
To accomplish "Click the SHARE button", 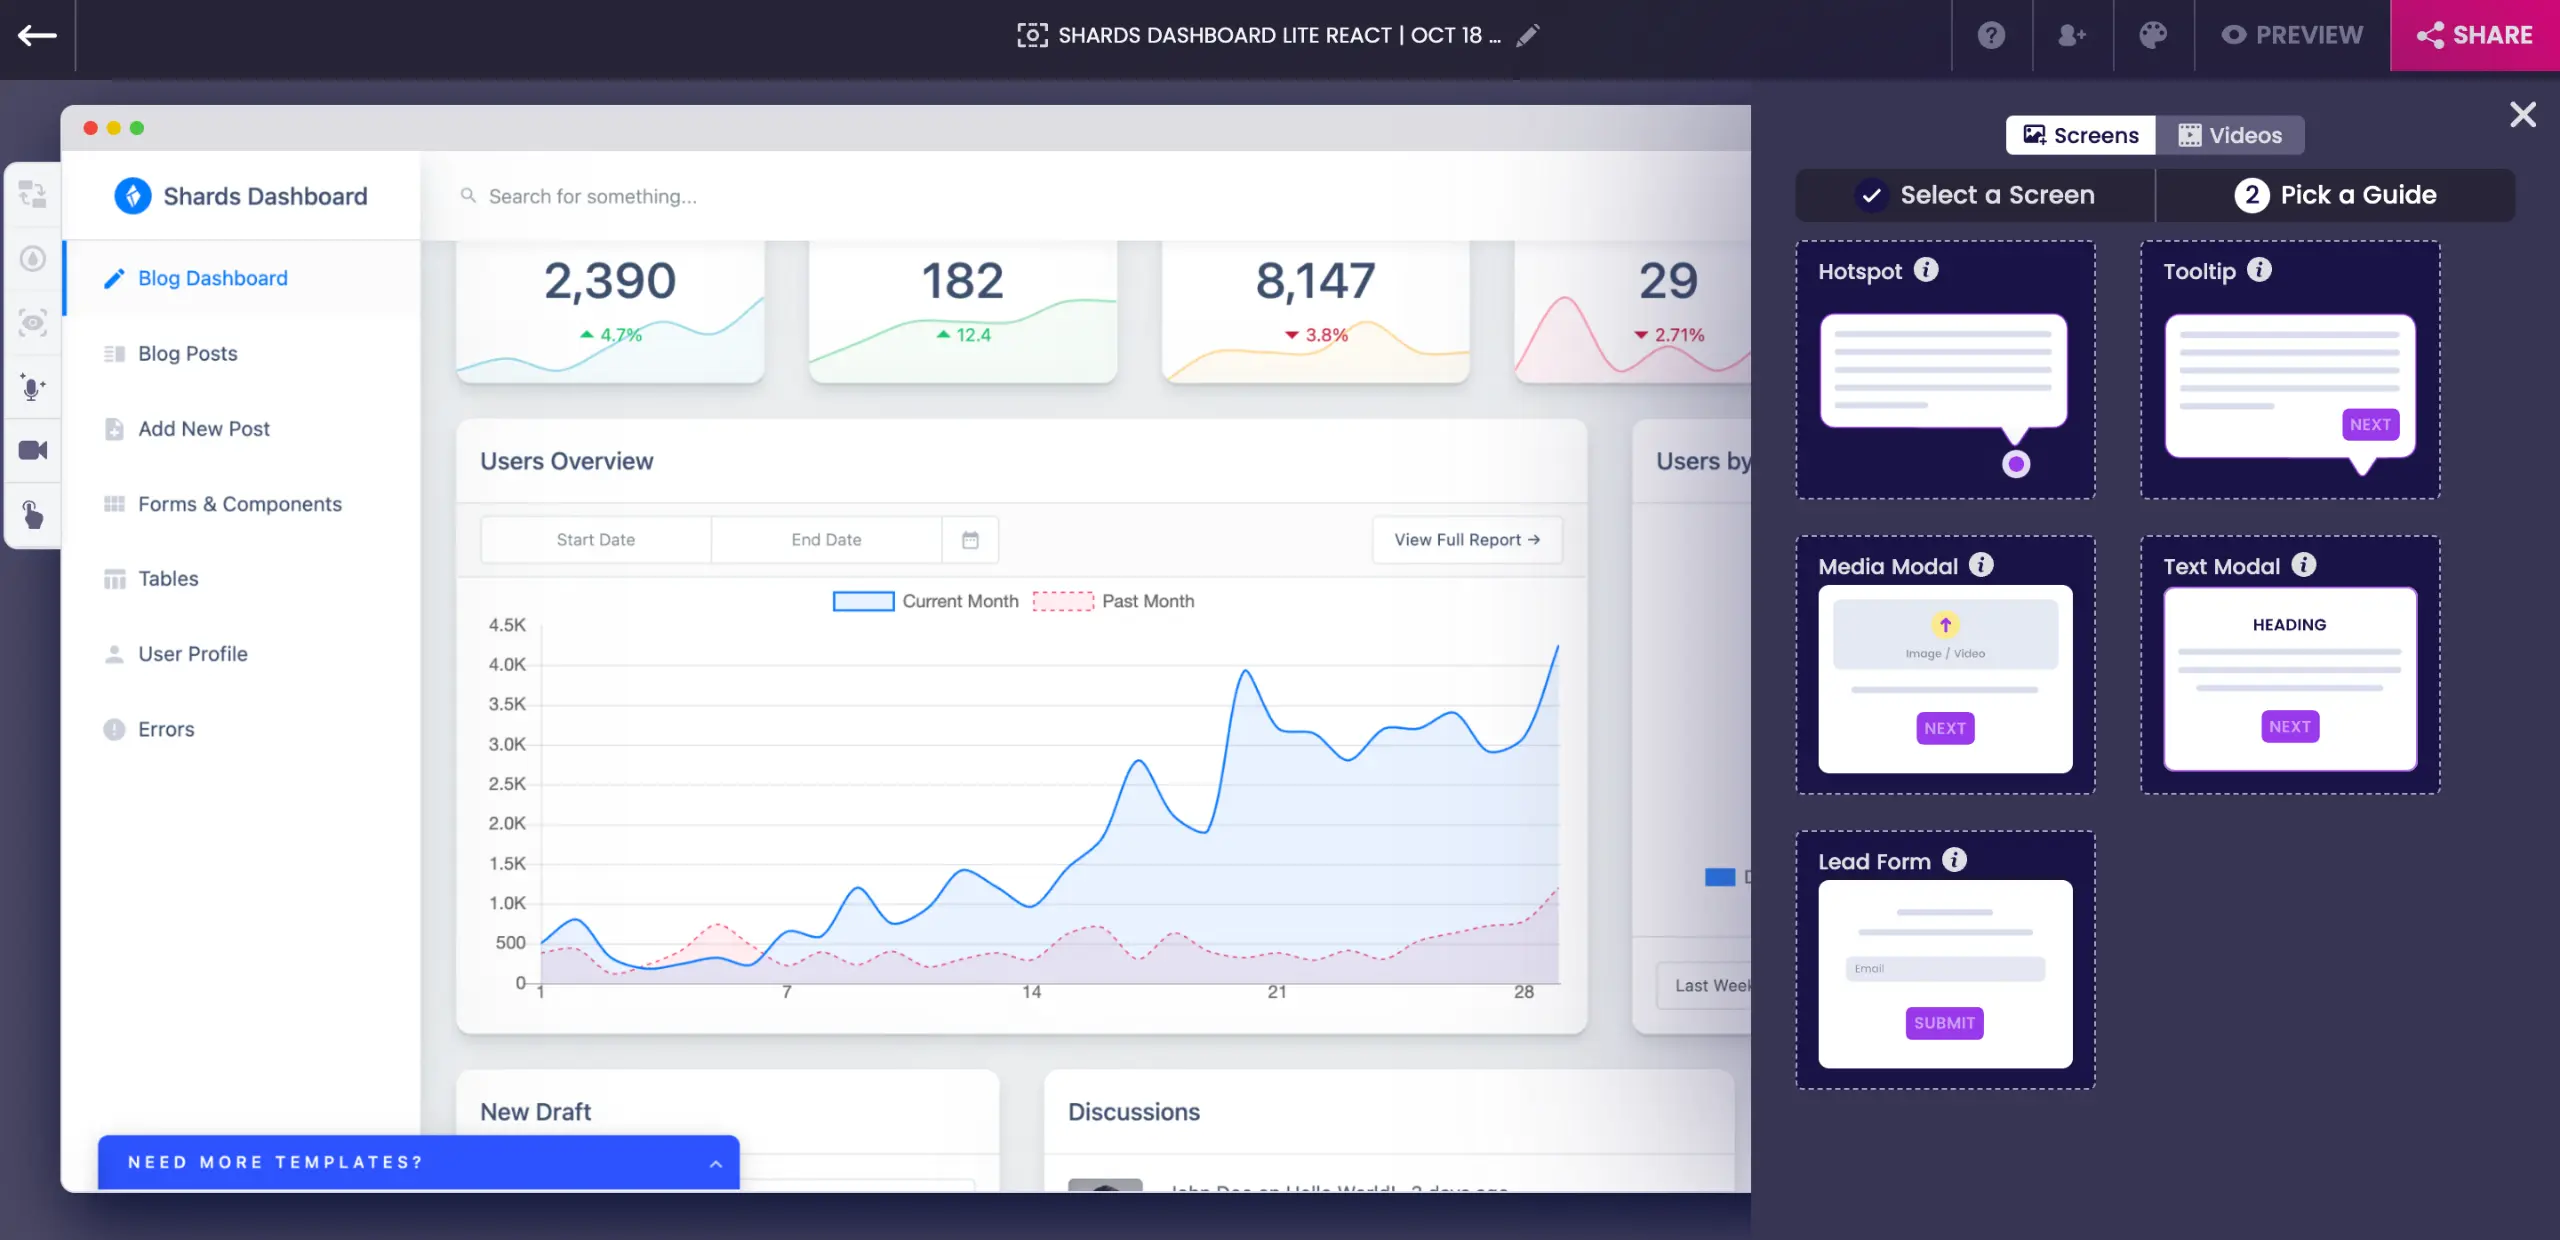I will pos(2475,36).
